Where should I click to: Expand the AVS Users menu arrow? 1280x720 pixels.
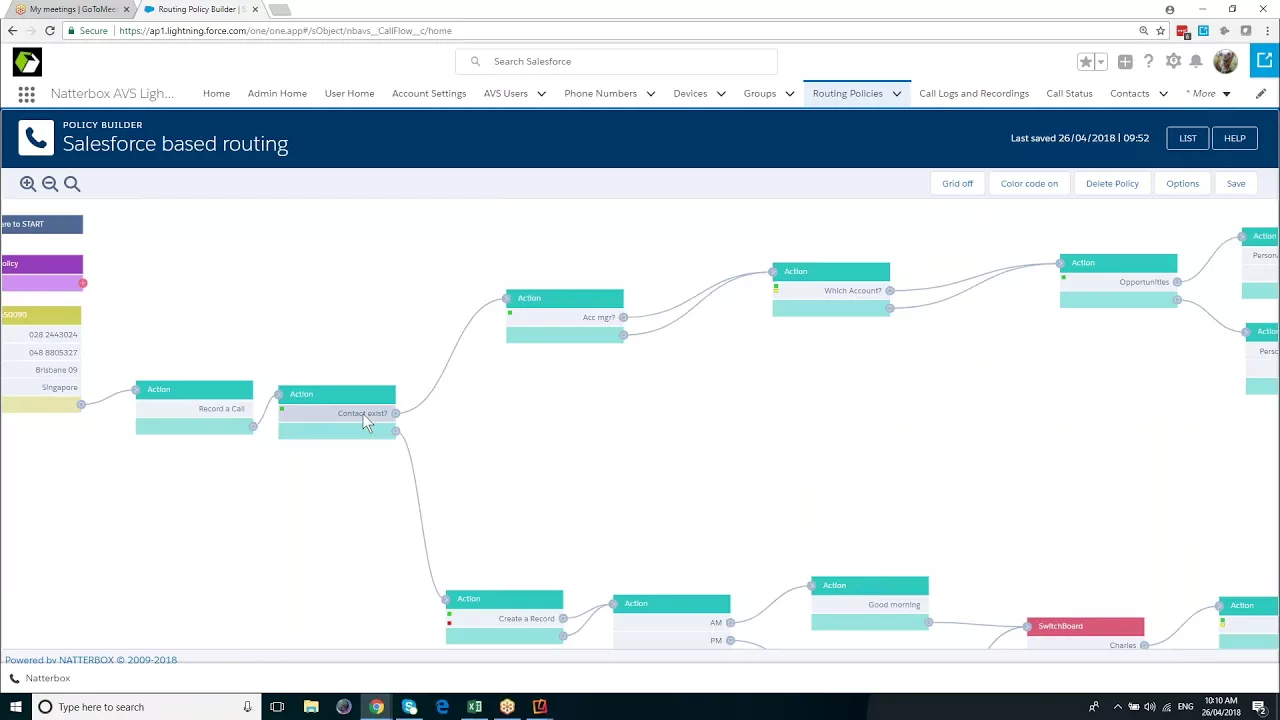[541, 94]
